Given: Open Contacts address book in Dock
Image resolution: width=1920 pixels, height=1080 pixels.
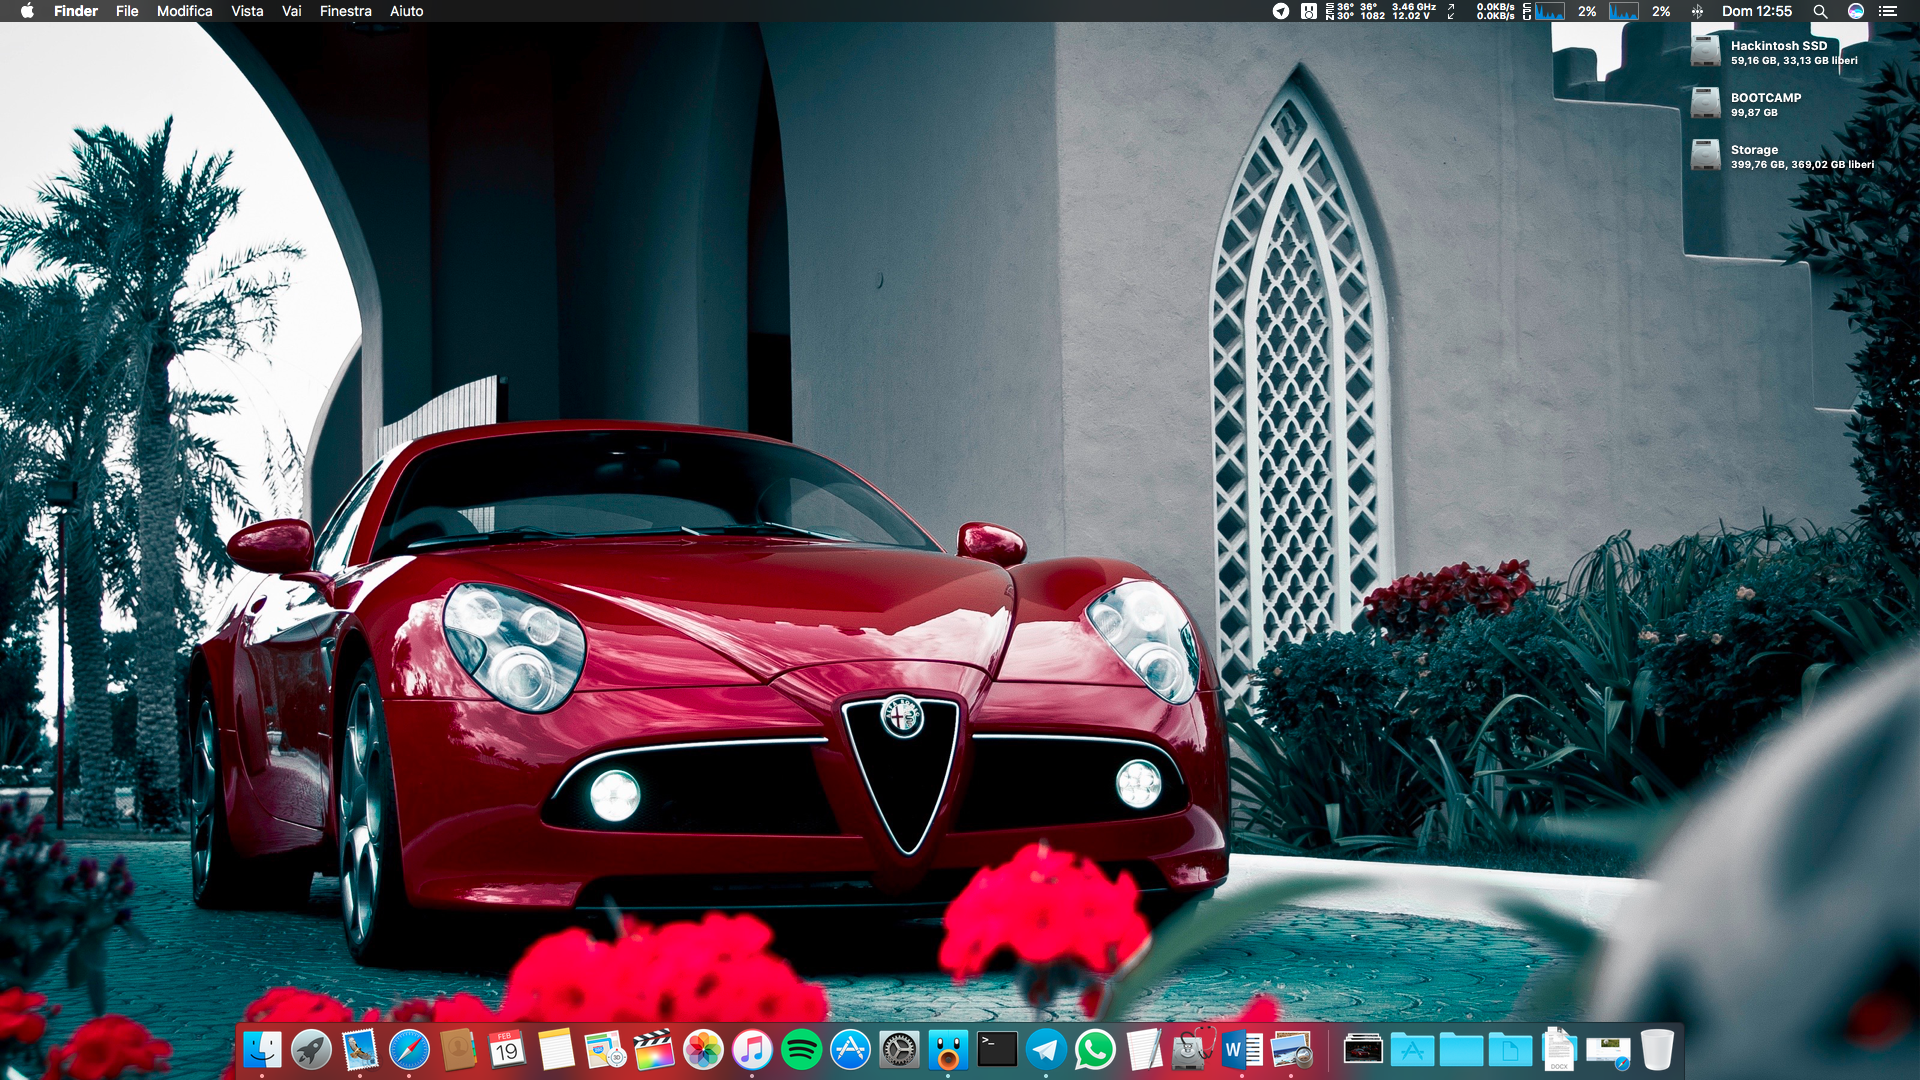Looking at the screenshot, I should point(458,1050).
